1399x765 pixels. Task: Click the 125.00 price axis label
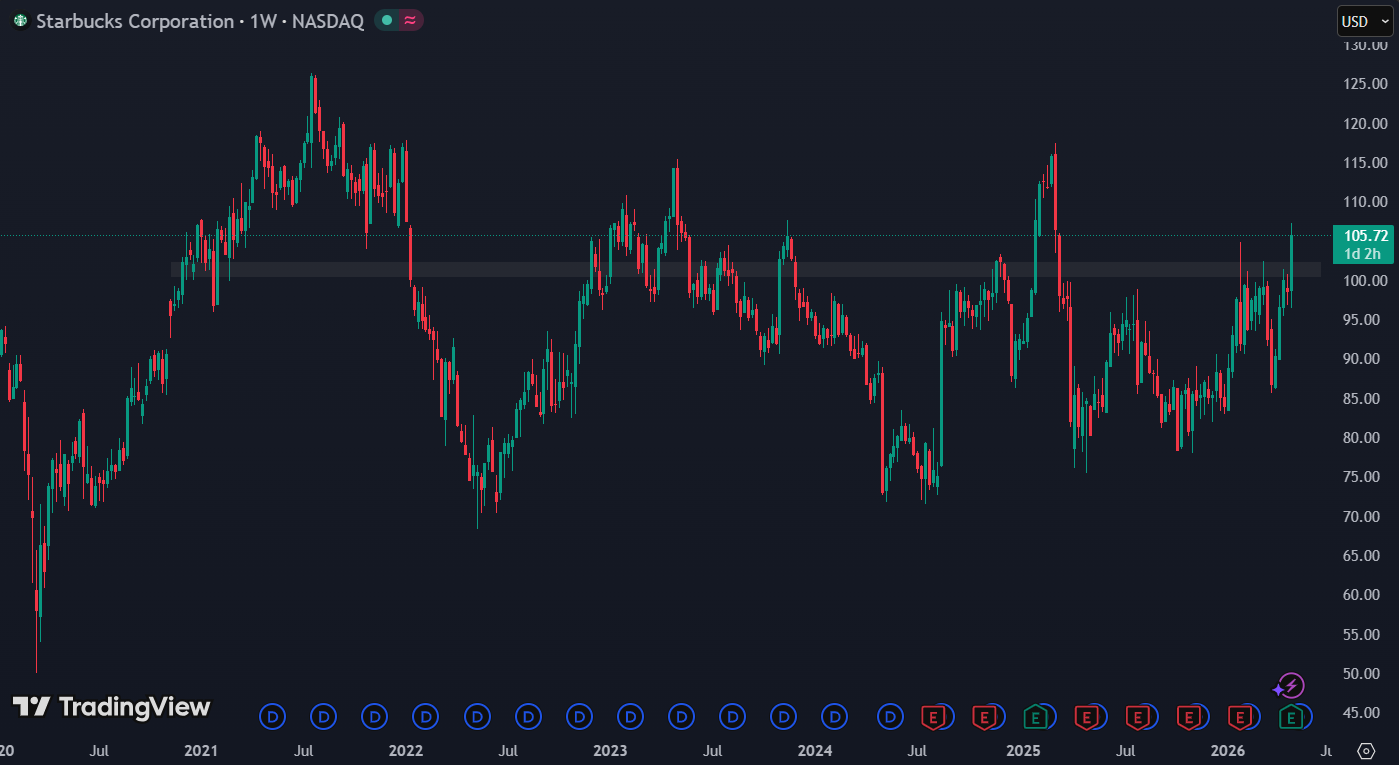click(1366, 84)
